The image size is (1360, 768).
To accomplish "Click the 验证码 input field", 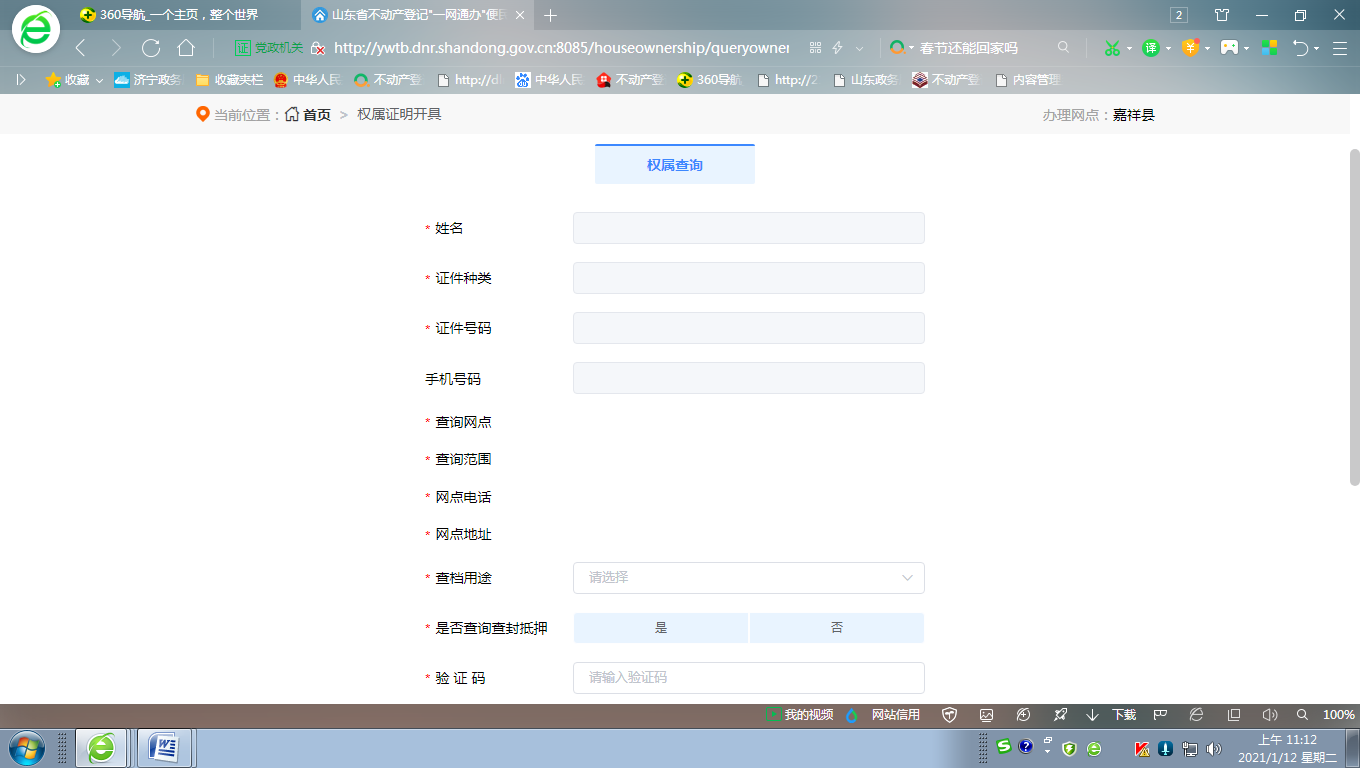I will [x=748, y=678].
